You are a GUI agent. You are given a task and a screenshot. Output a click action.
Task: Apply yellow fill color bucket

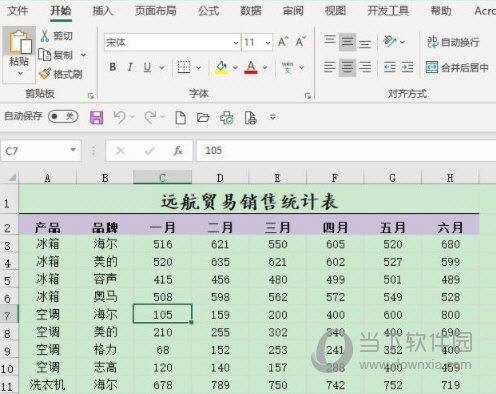221,67
